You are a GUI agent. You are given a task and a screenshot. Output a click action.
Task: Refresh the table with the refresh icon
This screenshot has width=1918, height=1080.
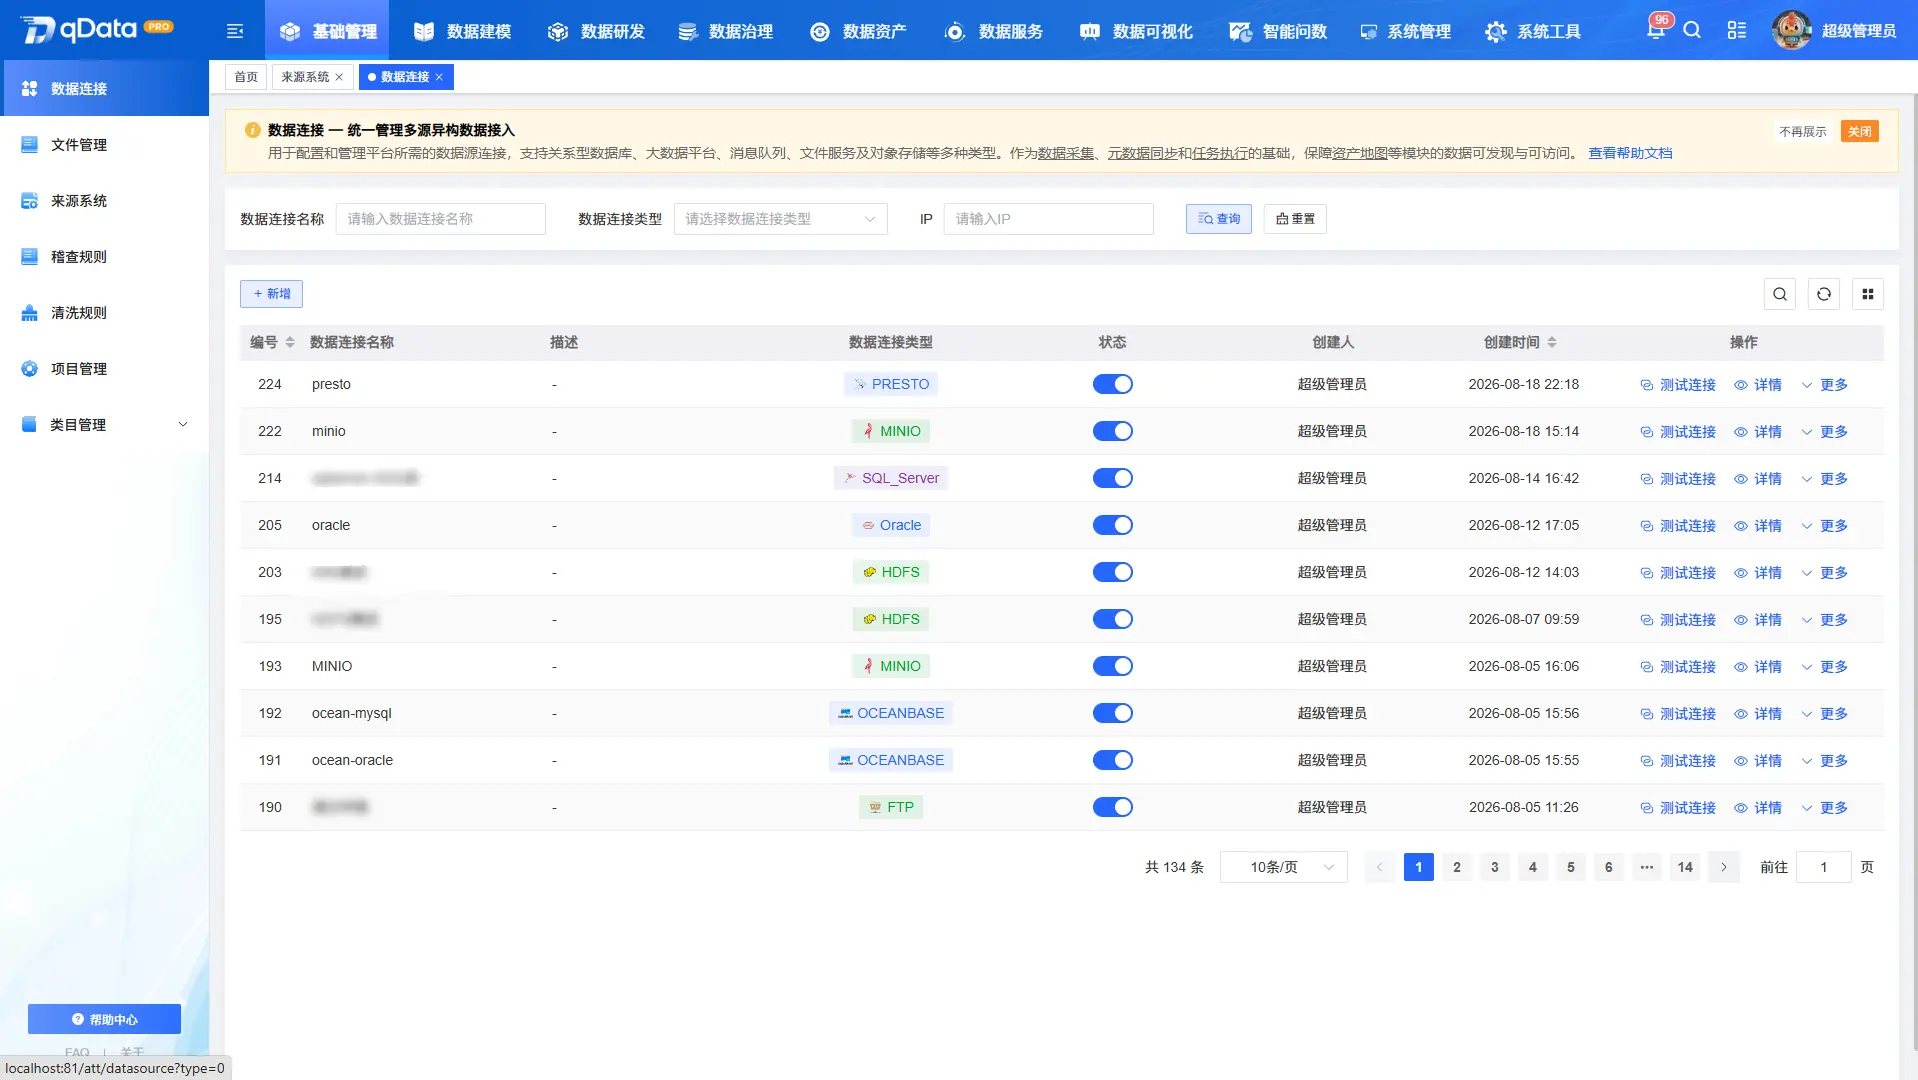[x=1824, y=294]
